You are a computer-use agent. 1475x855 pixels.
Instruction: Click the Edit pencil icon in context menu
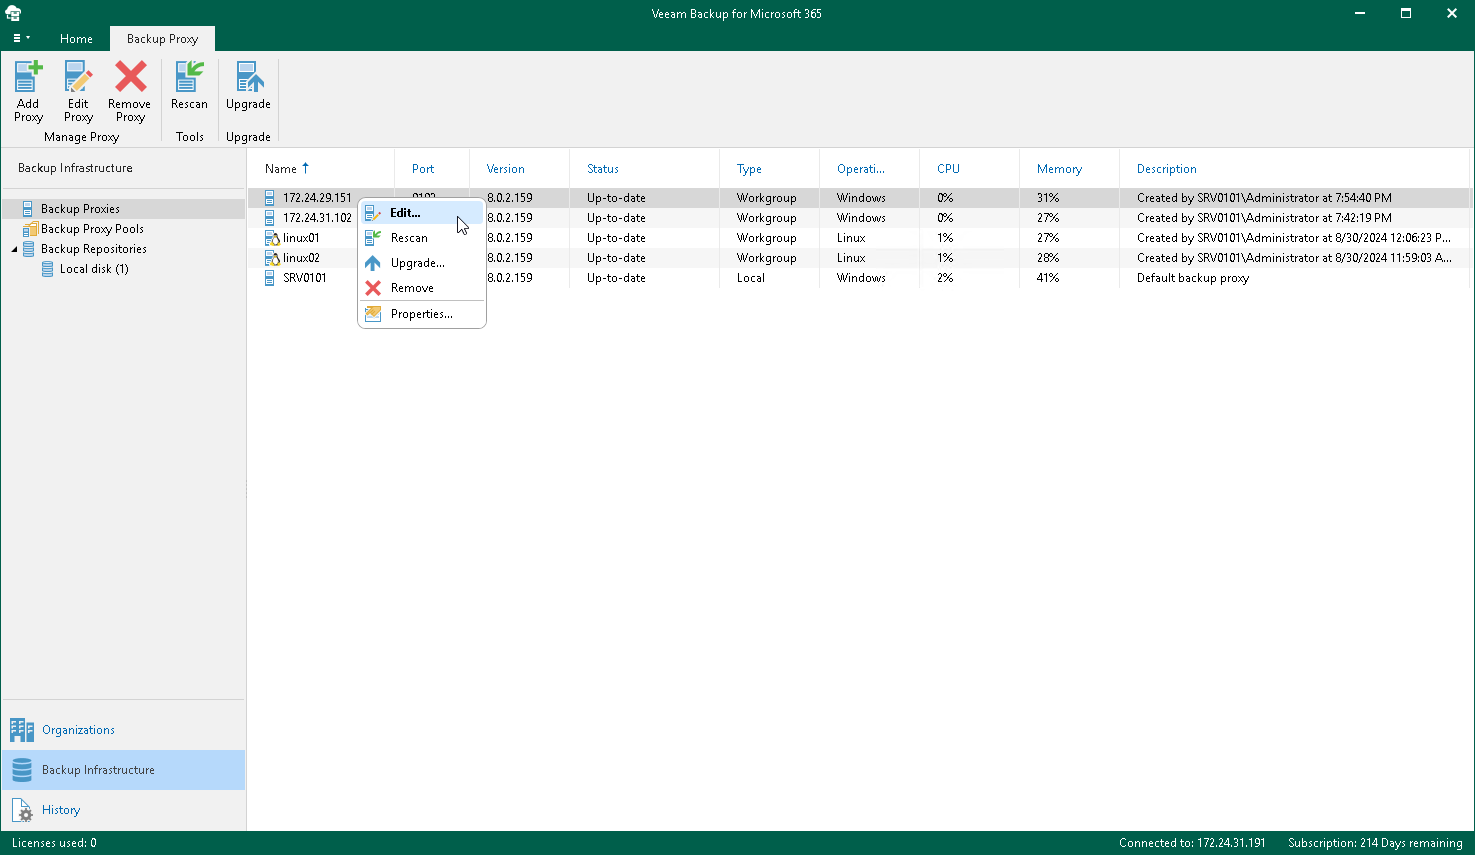tap(373, 213)
